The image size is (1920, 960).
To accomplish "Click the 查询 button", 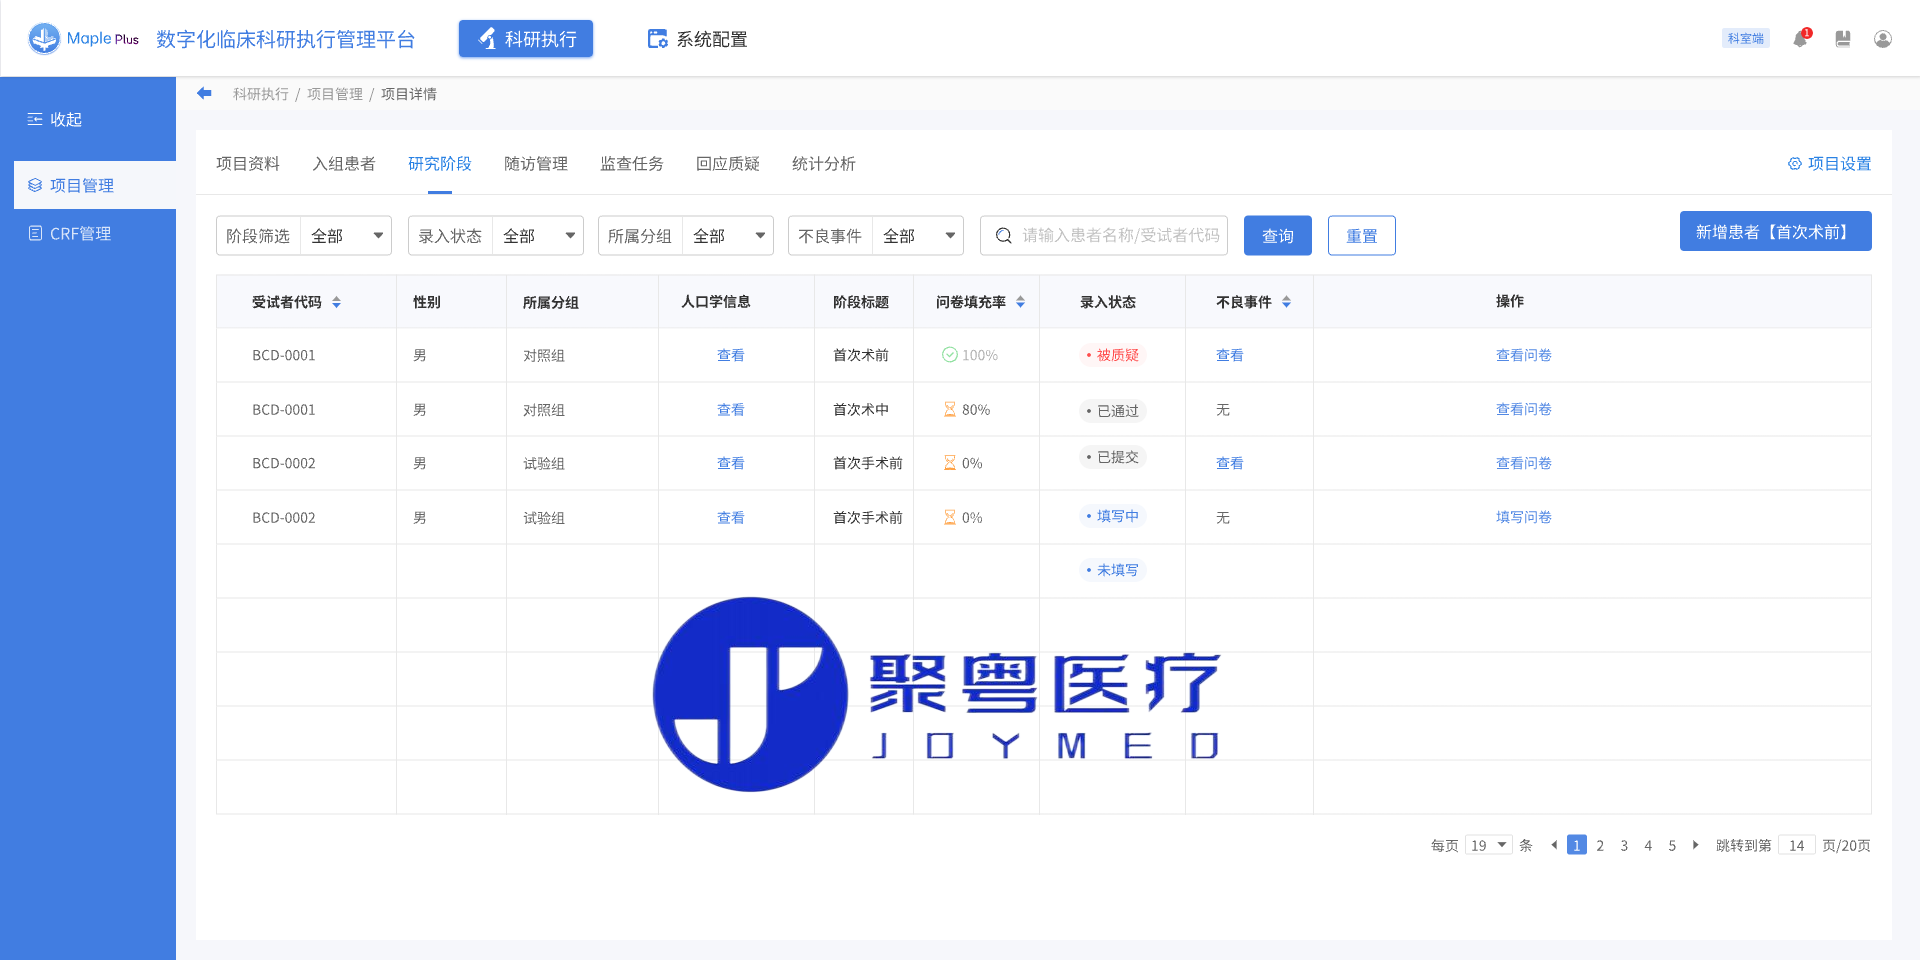I will pyautogui.click(x=1277, y=236).
